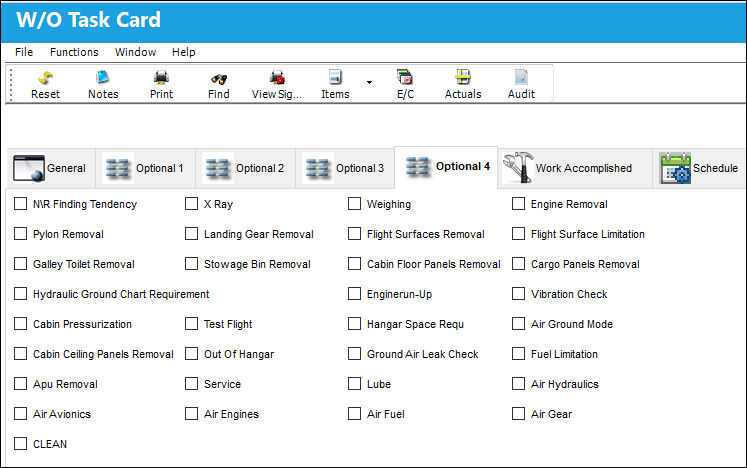Enable the Fuel Limitation checkbox
The width and height of the screenshot is (747, 468).
click(x=518, y=354)
